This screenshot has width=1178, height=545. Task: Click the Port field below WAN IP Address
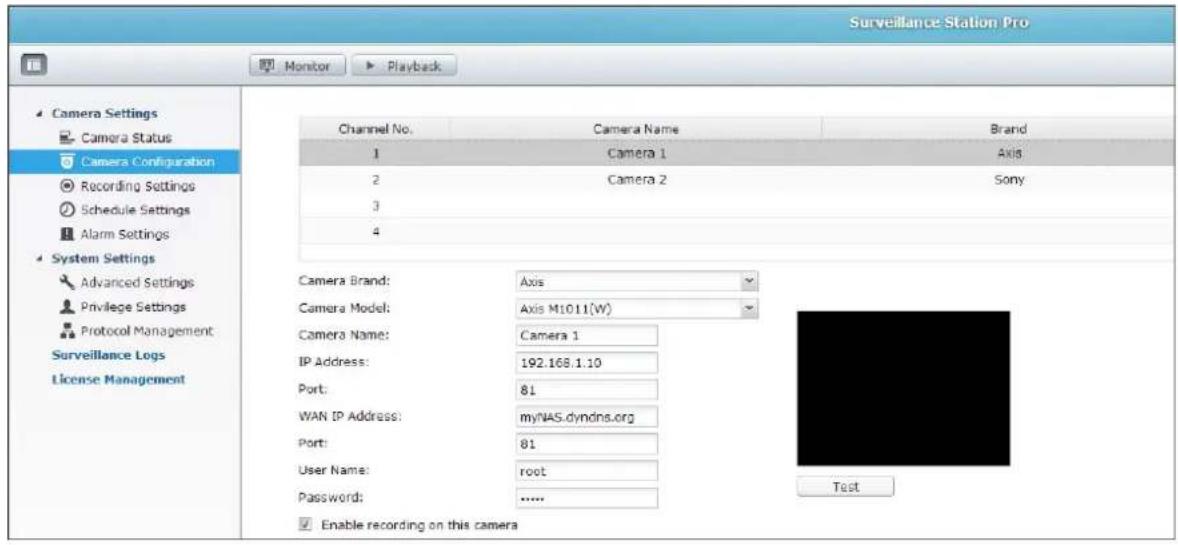point(587,444)
